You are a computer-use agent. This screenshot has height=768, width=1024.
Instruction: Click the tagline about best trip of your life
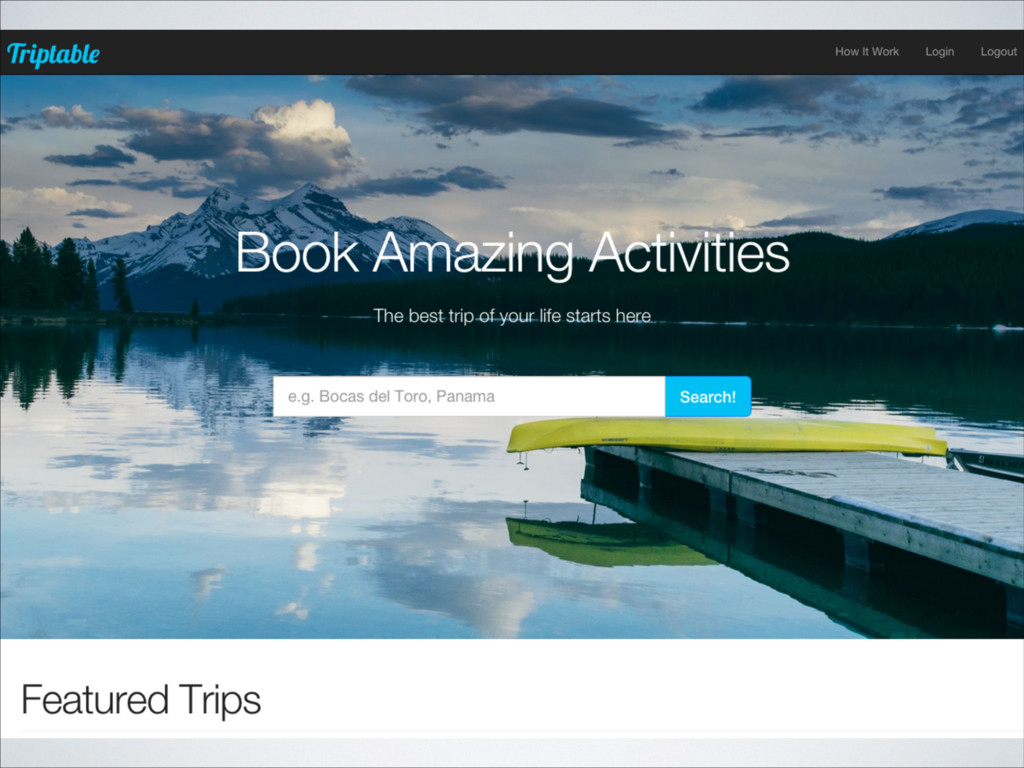coord(512,316)
